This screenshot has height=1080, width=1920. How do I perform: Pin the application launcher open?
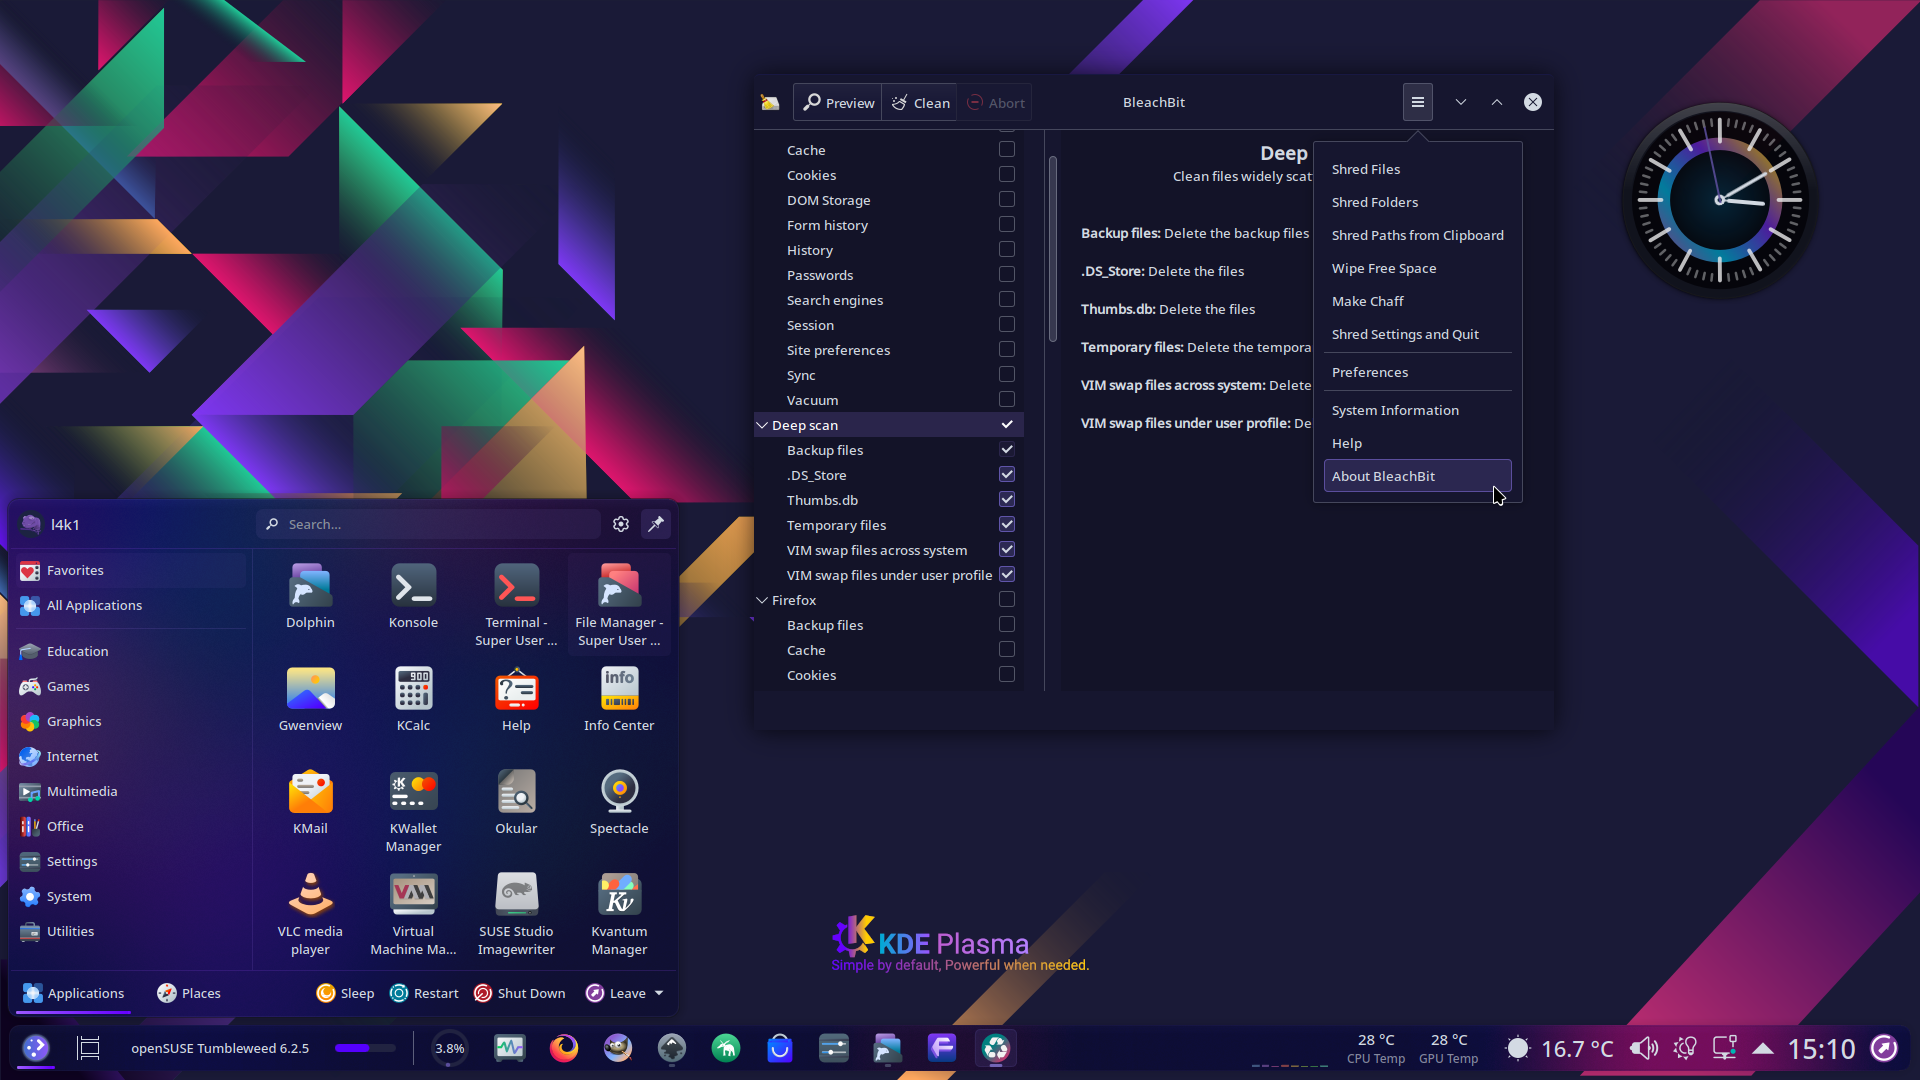pos(656,524)
